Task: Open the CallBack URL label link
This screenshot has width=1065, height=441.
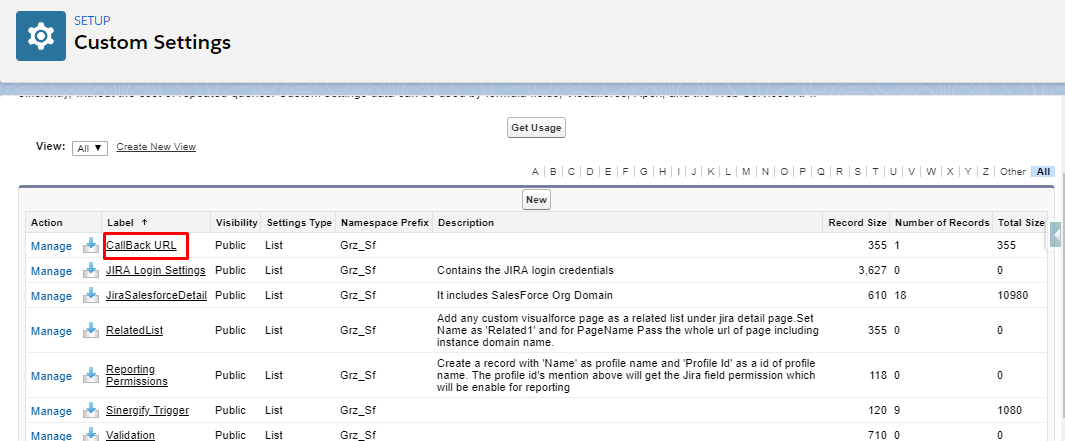Action: click(141, 245)
